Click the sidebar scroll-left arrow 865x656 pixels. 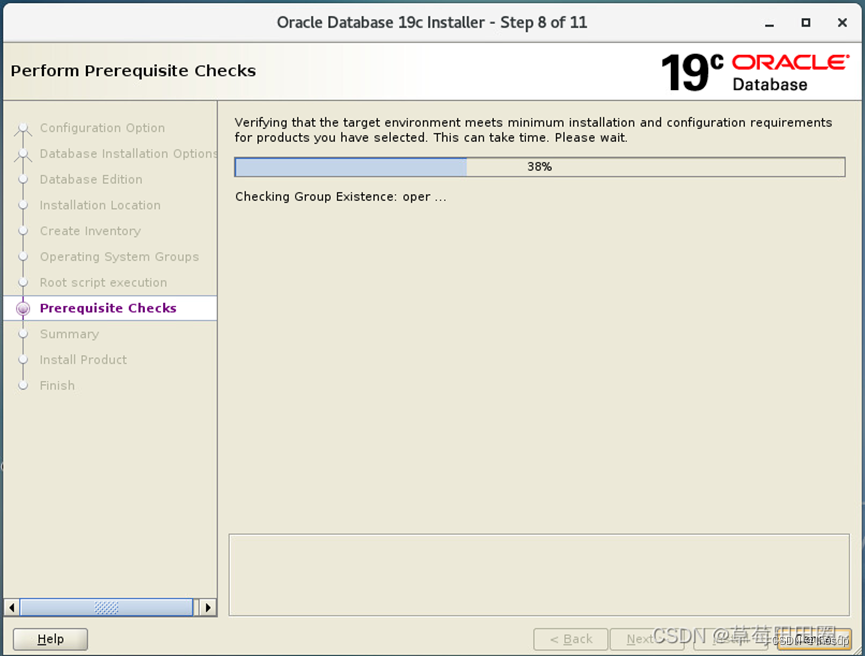(x=12, y=607)
